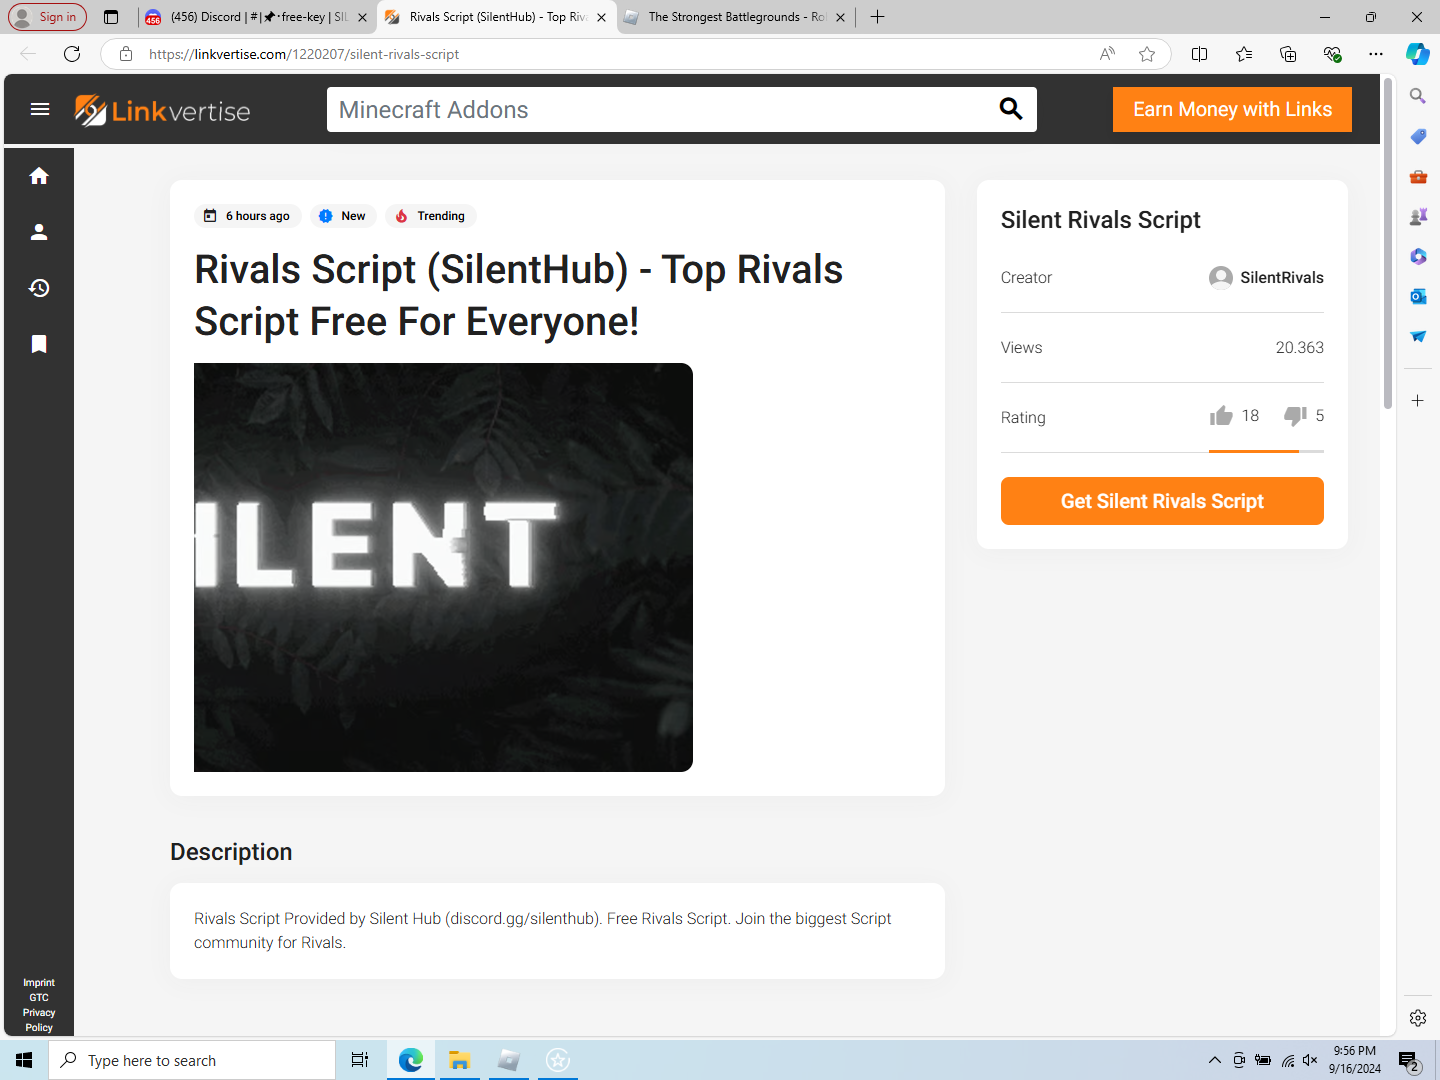
Task: Open File Explorer from taskbar
Action: point(459,1060)
